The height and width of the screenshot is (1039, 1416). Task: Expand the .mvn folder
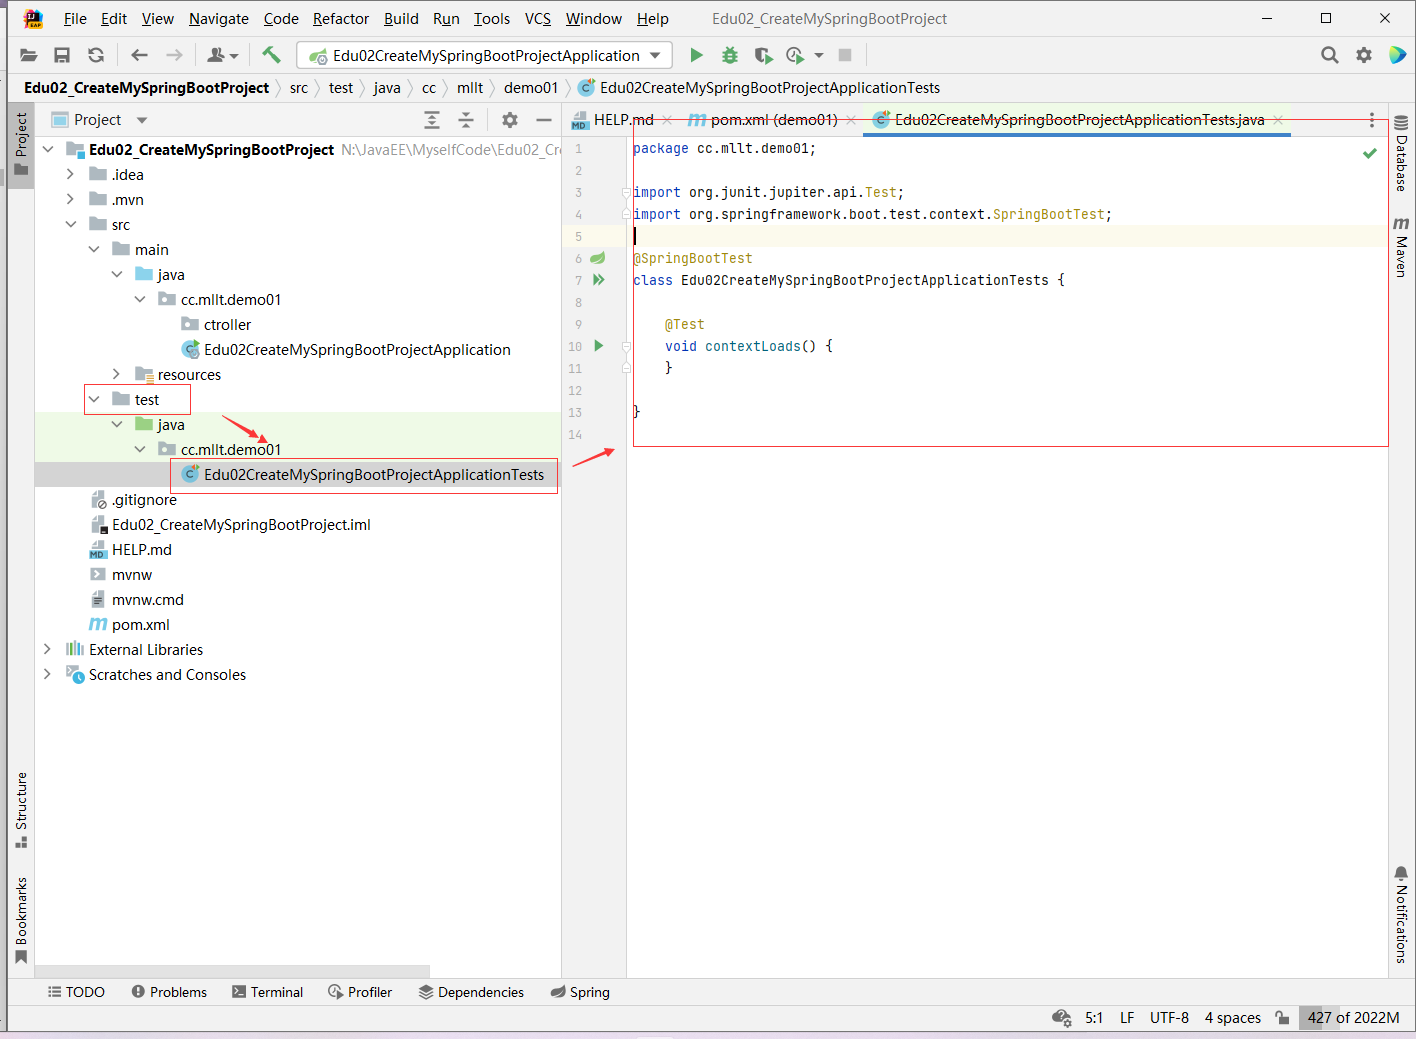(x=70, y=199)
